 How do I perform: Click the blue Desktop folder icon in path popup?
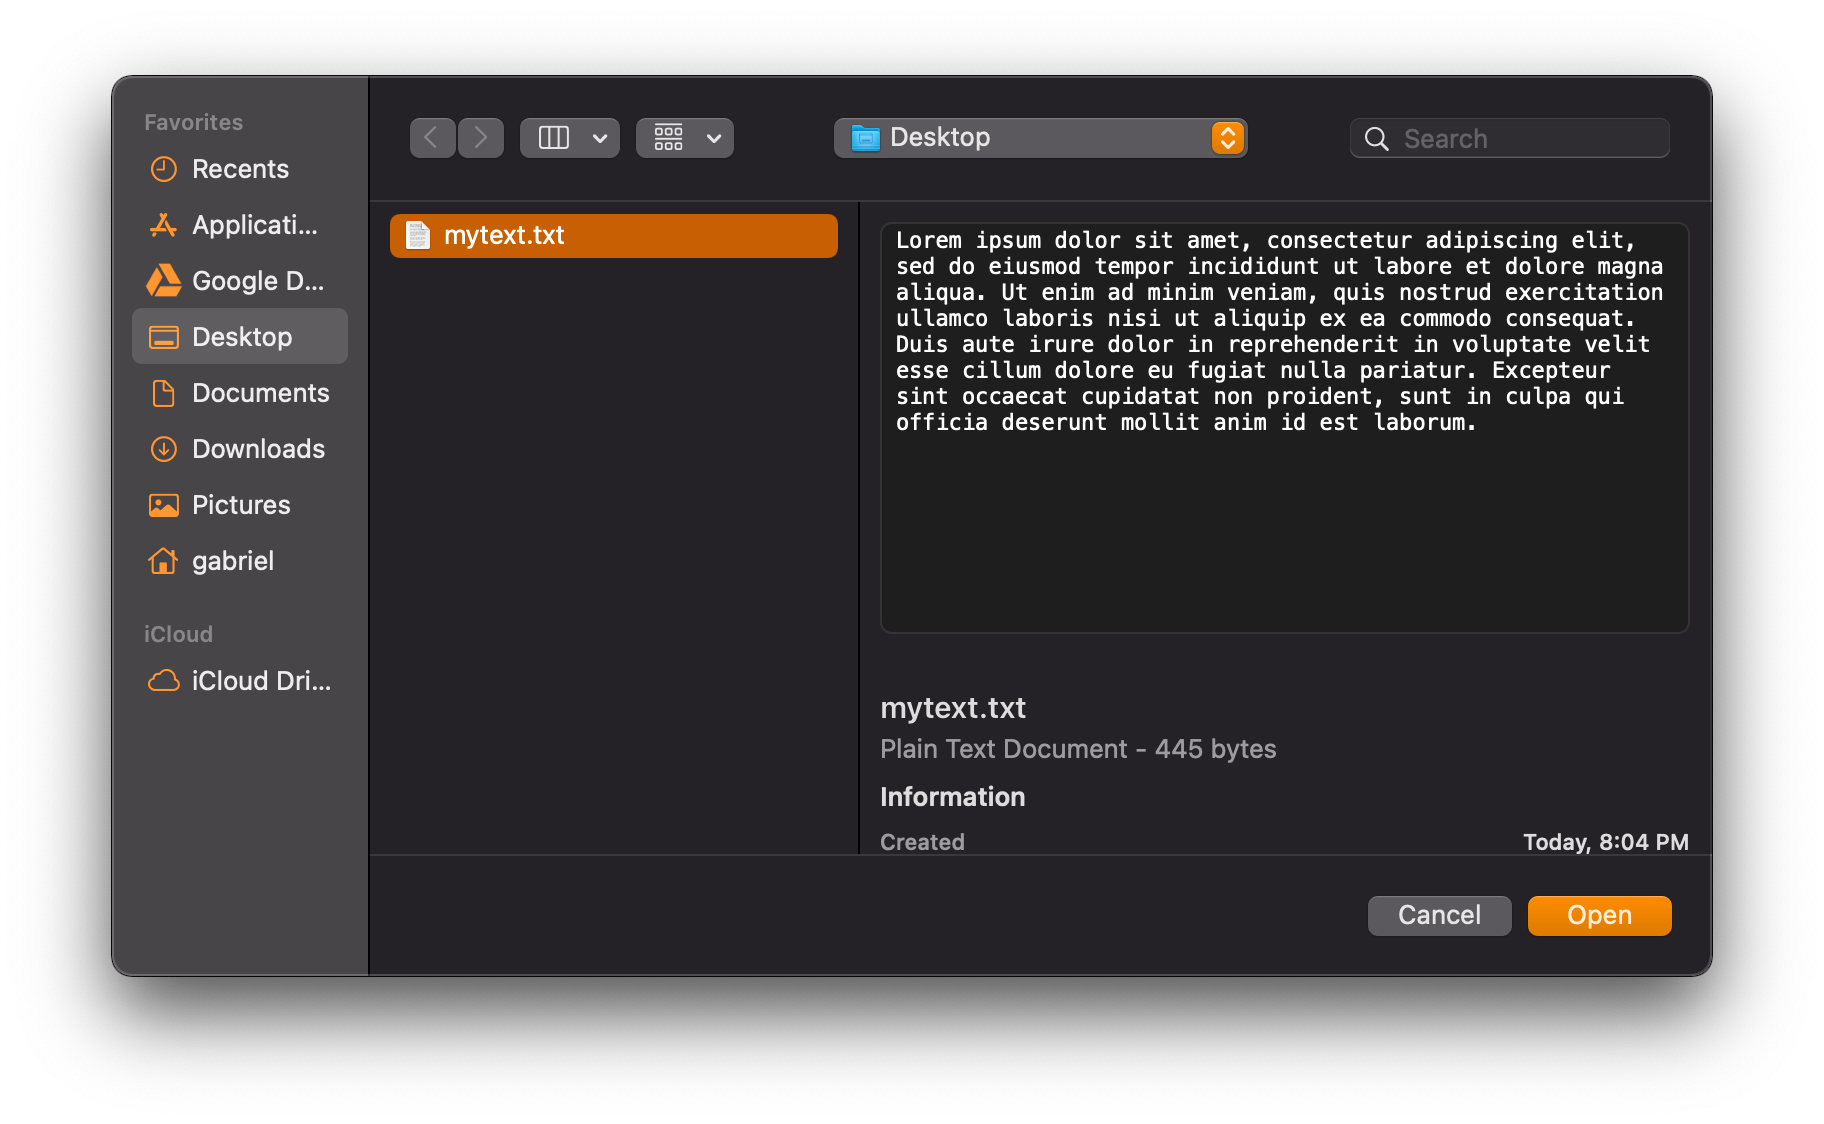(x=865, y=138)
